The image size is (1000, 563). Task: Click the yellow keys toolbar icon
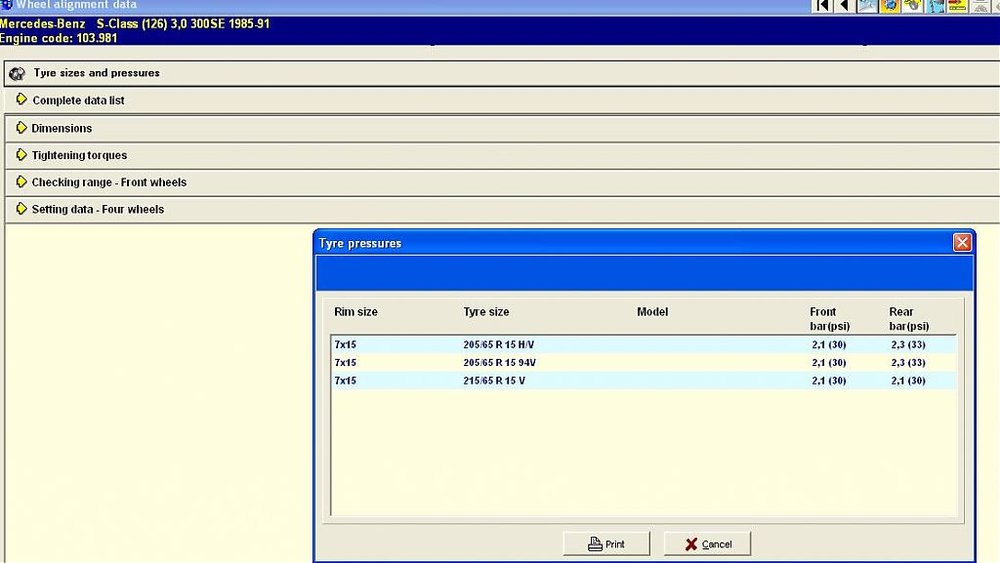point(913,6)
